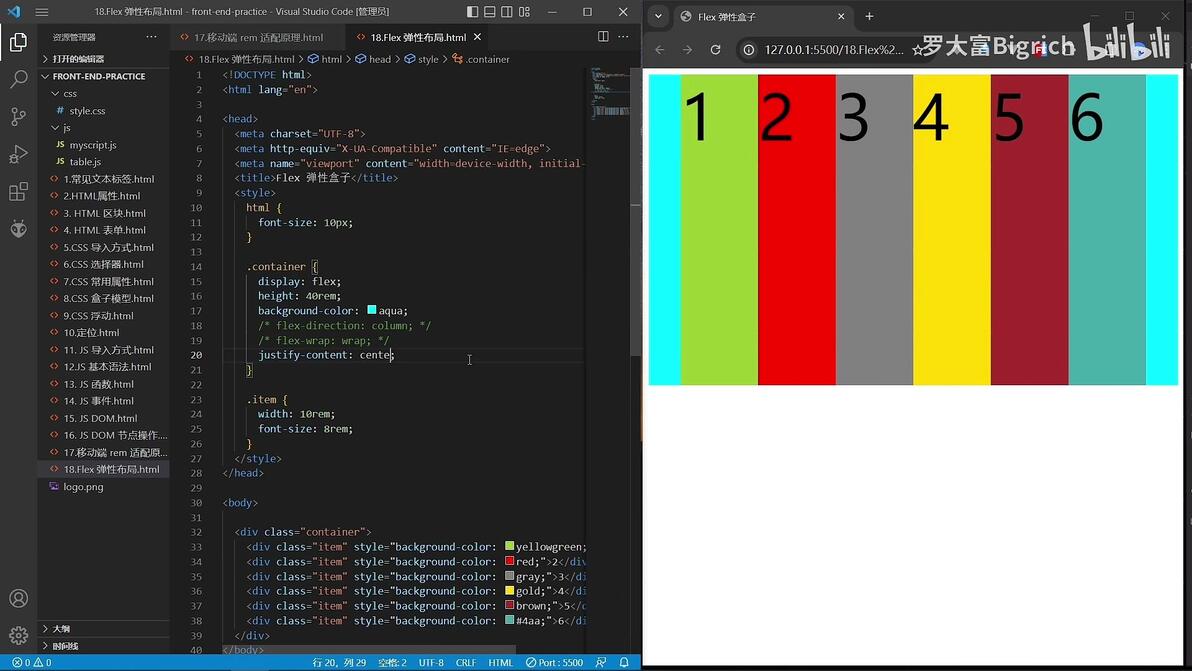Click the red color swatch on line 34
The width and height of the screenshot is (1192, 671).
[509, 562]
